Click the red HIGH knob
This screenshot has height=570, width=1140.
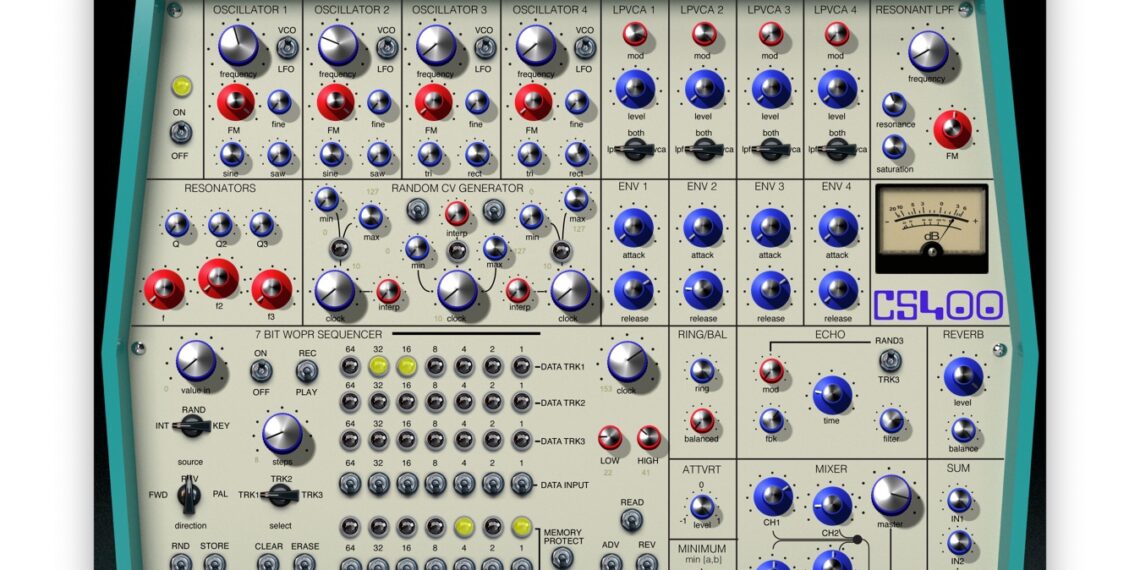[649, 438]
